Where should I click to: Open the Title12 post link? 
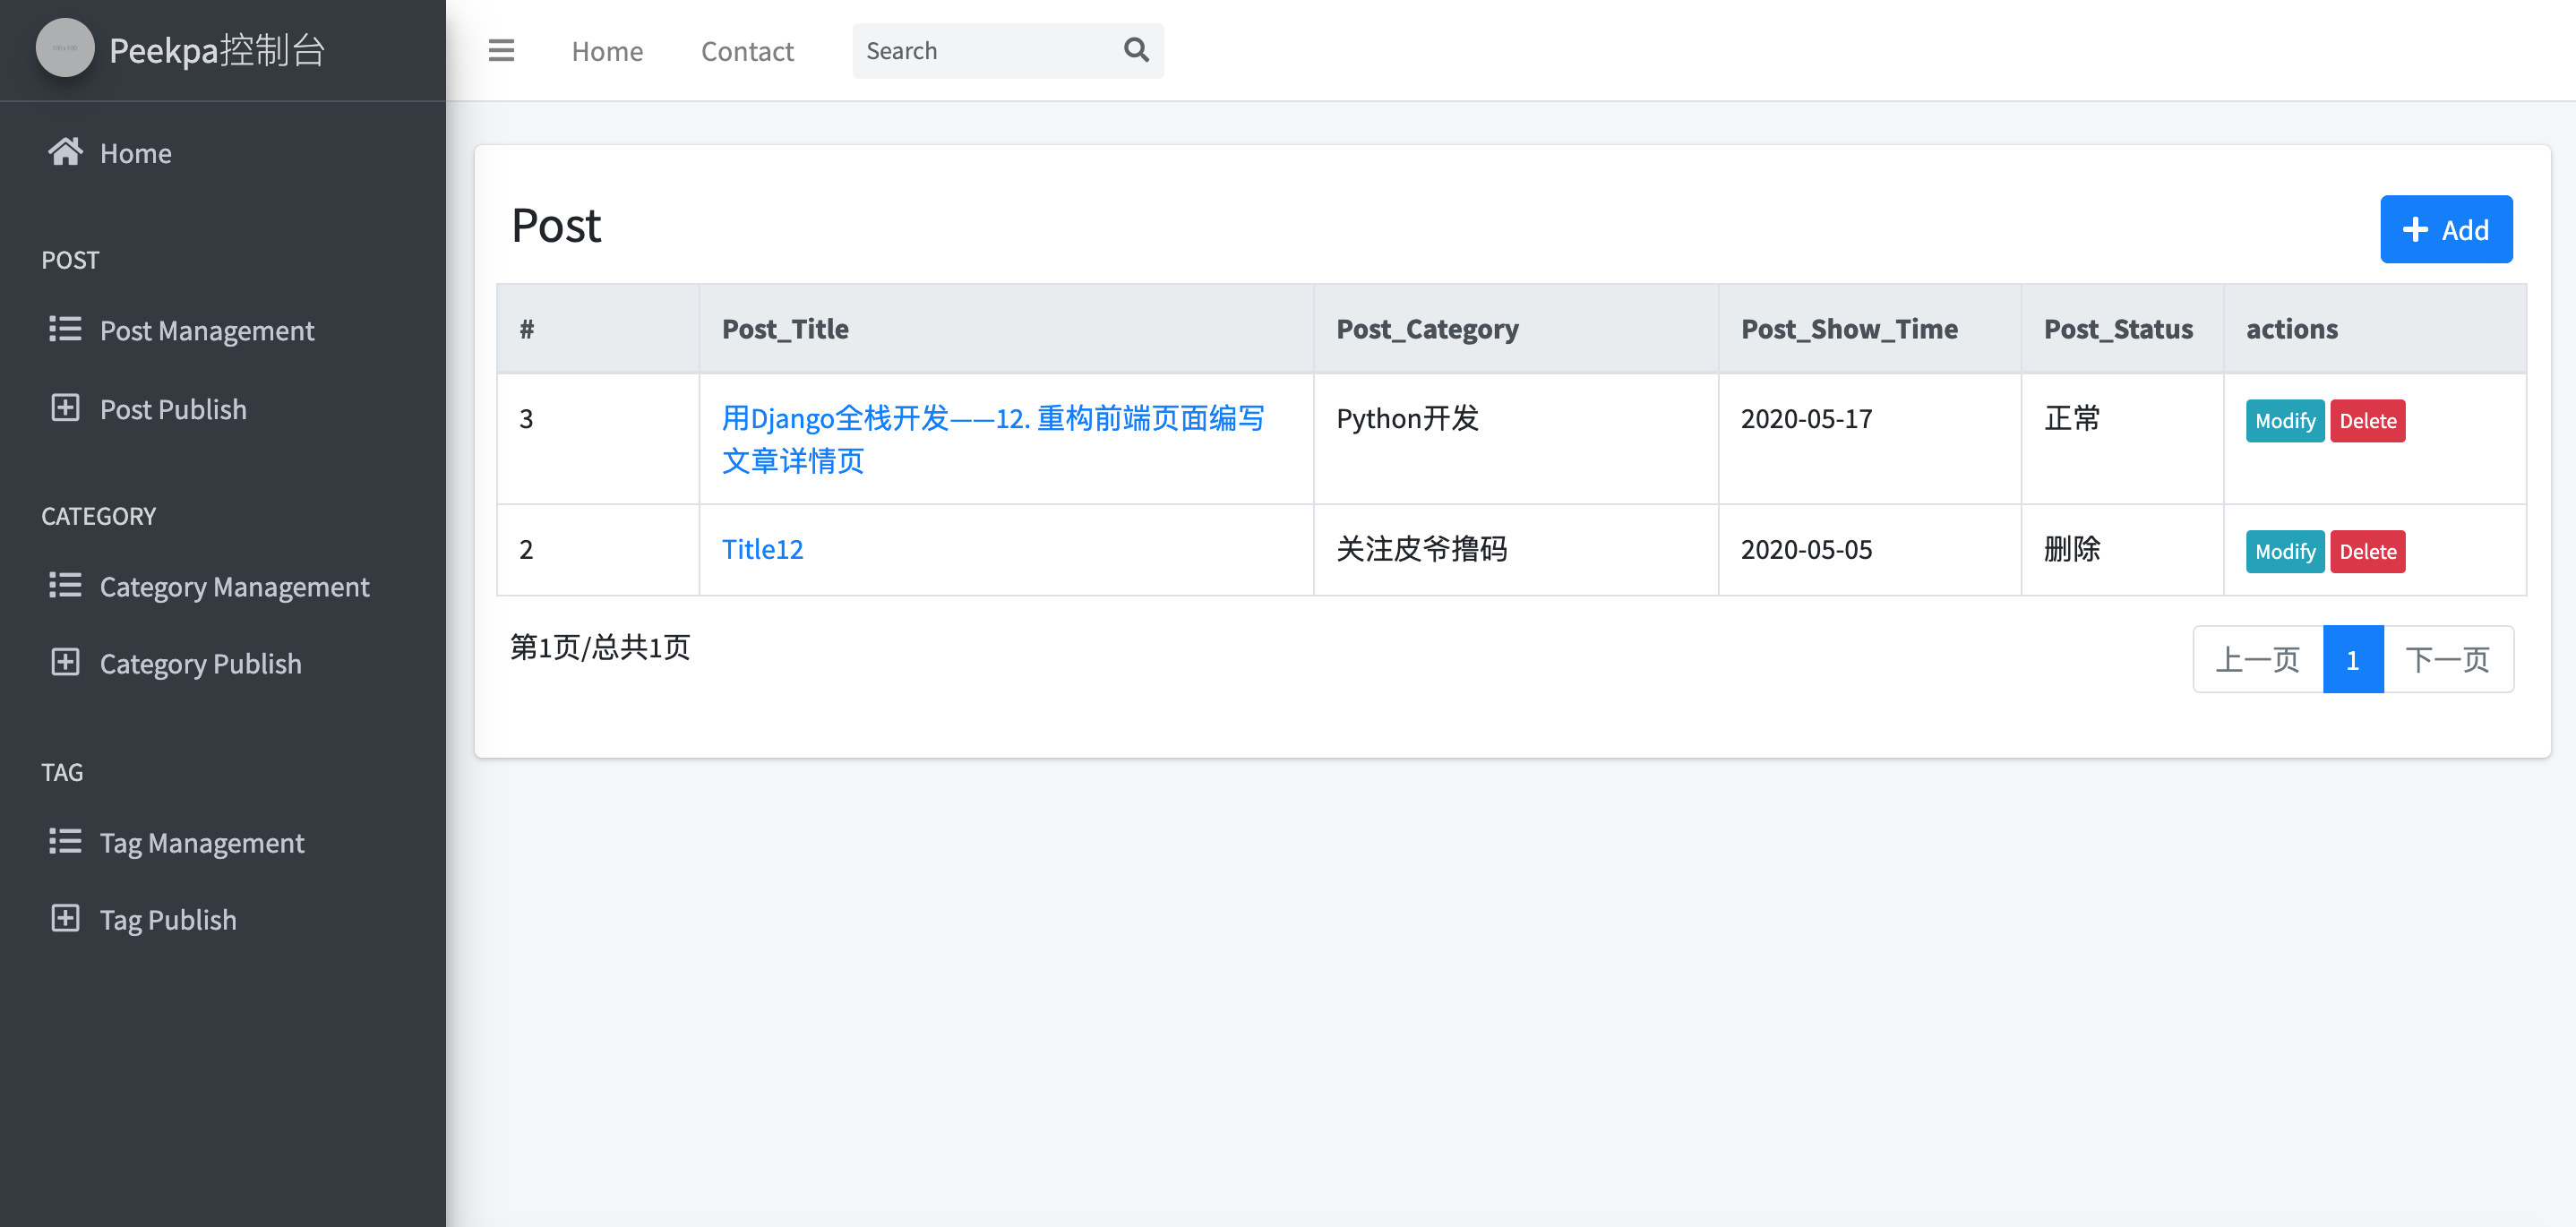(762, 549)
